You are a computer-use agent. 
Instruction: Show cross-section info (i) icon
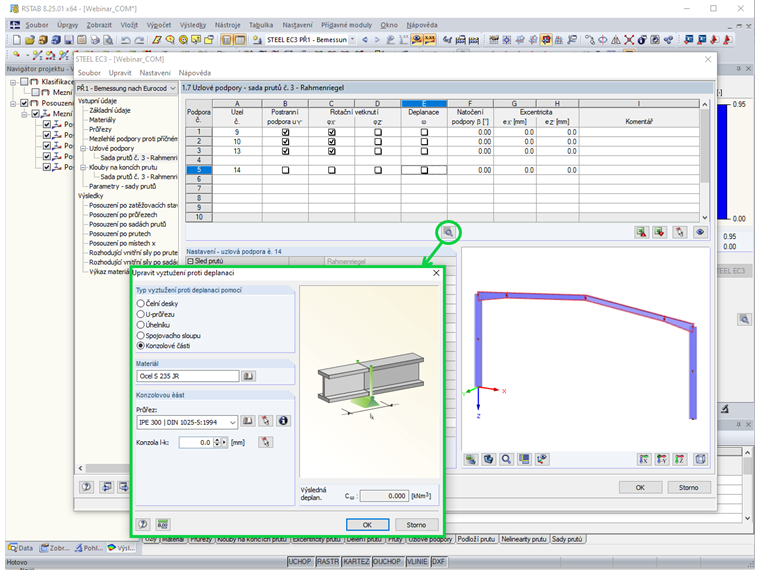click(x=283, y=421)
